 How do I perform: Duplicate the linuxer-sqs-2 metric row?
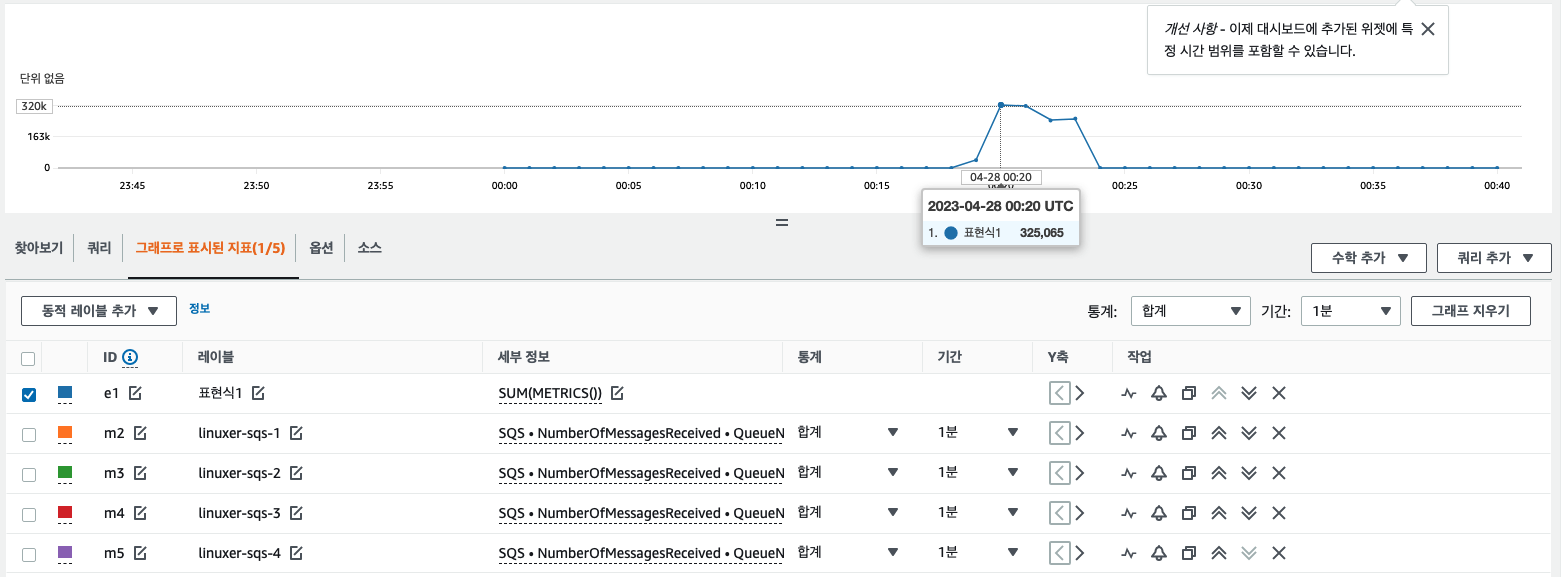(x=1188, y=474)
